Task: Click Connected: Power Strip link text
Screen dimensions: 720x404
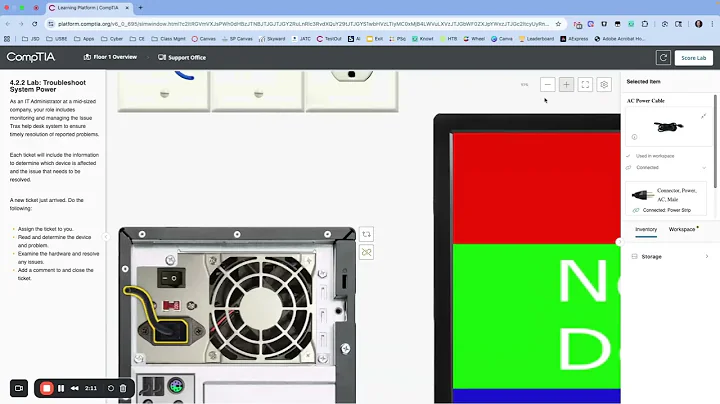Action: click(x=666, y=210)
